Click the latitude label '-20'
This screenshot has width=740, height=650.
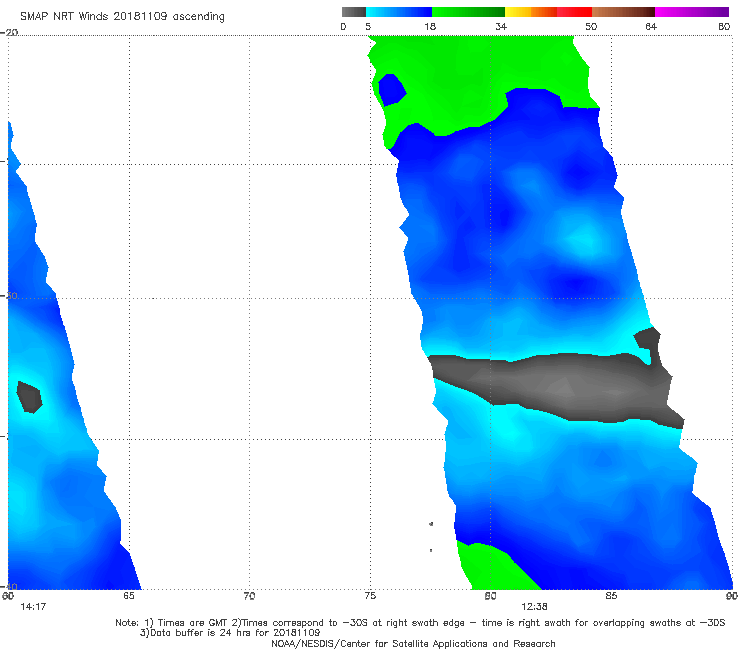coord(9,32)
